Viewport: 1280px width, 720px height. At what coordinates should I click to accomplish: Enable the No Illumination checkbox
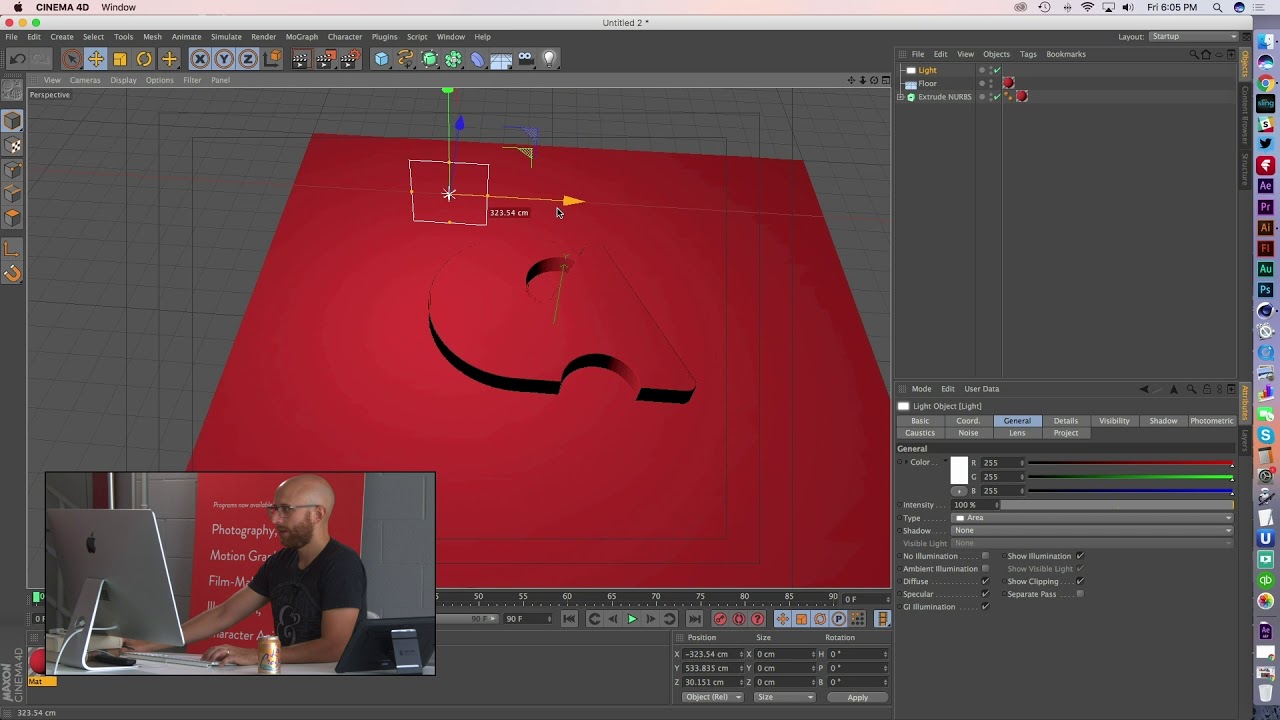(x=985, y=556)
